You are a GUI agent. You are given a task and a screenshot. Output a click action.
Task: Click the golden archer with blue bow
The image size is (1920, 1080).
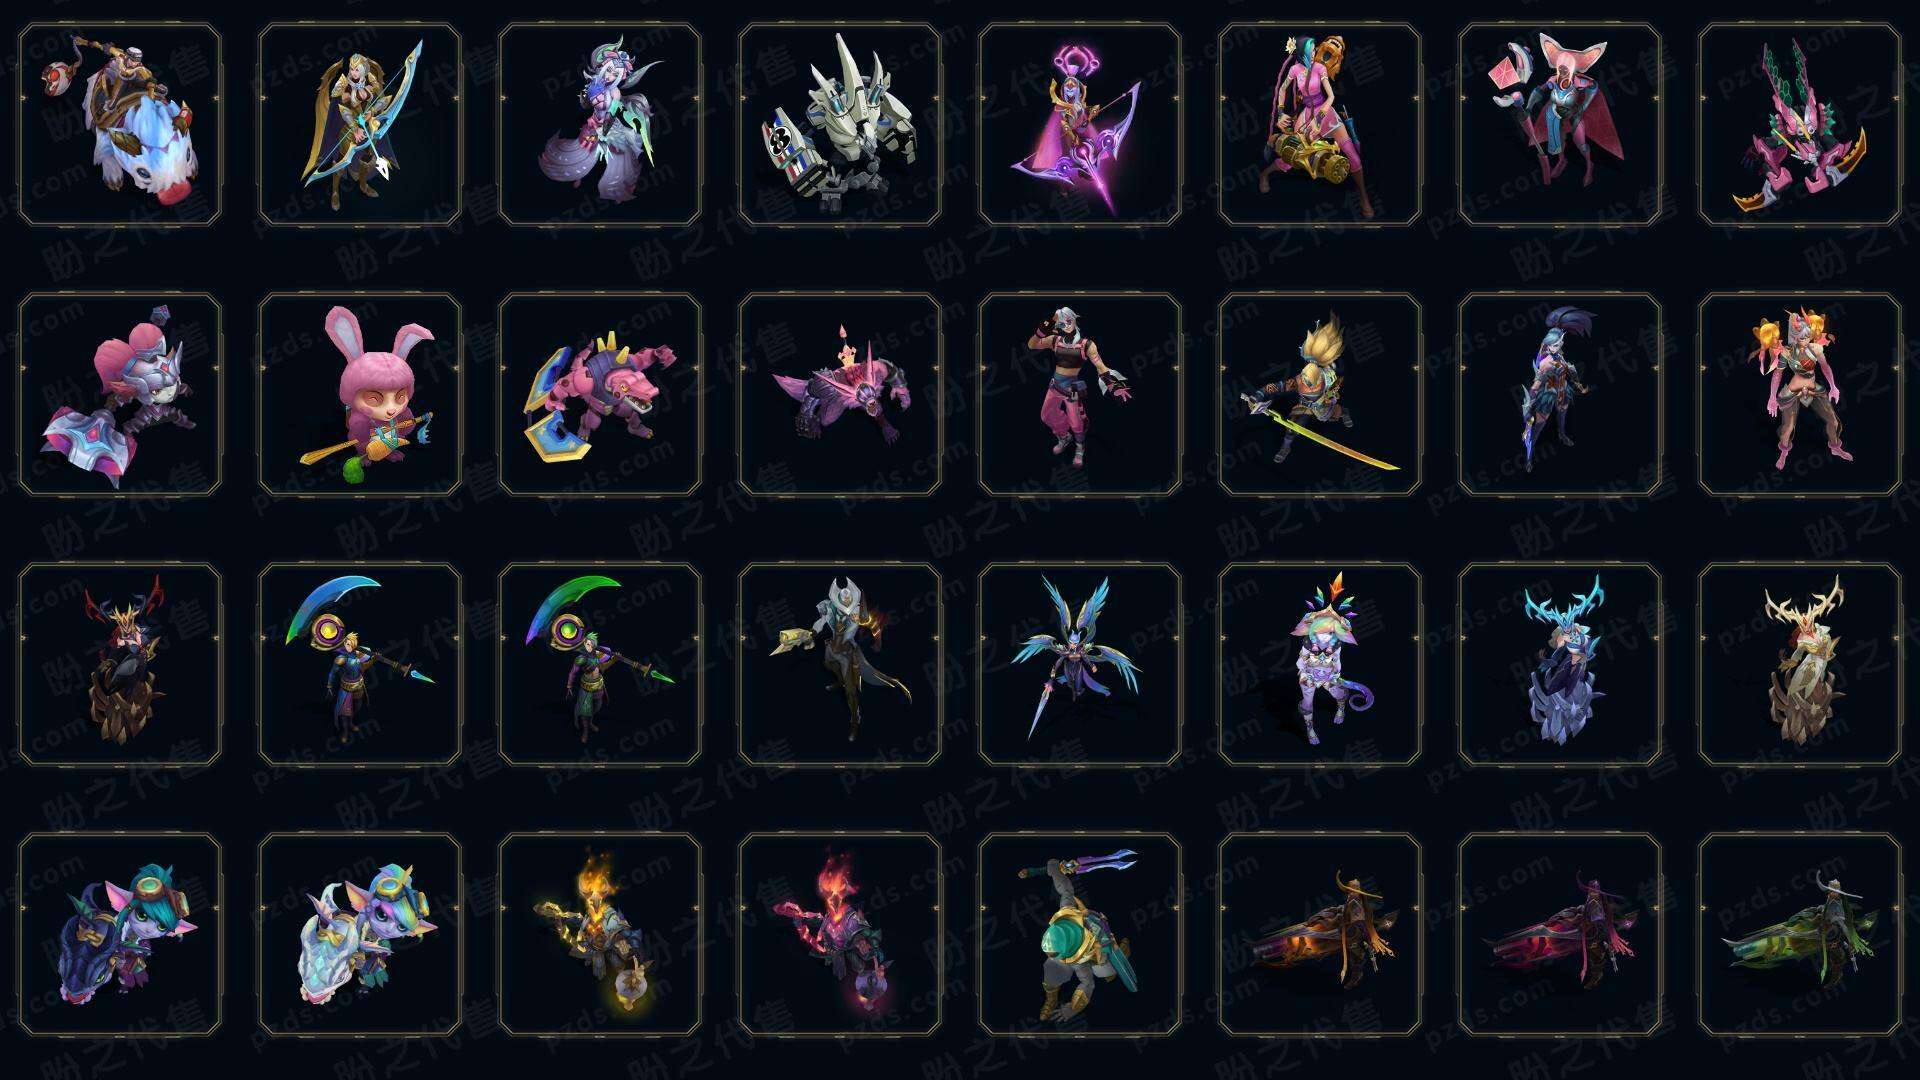[x=360, y=125]
